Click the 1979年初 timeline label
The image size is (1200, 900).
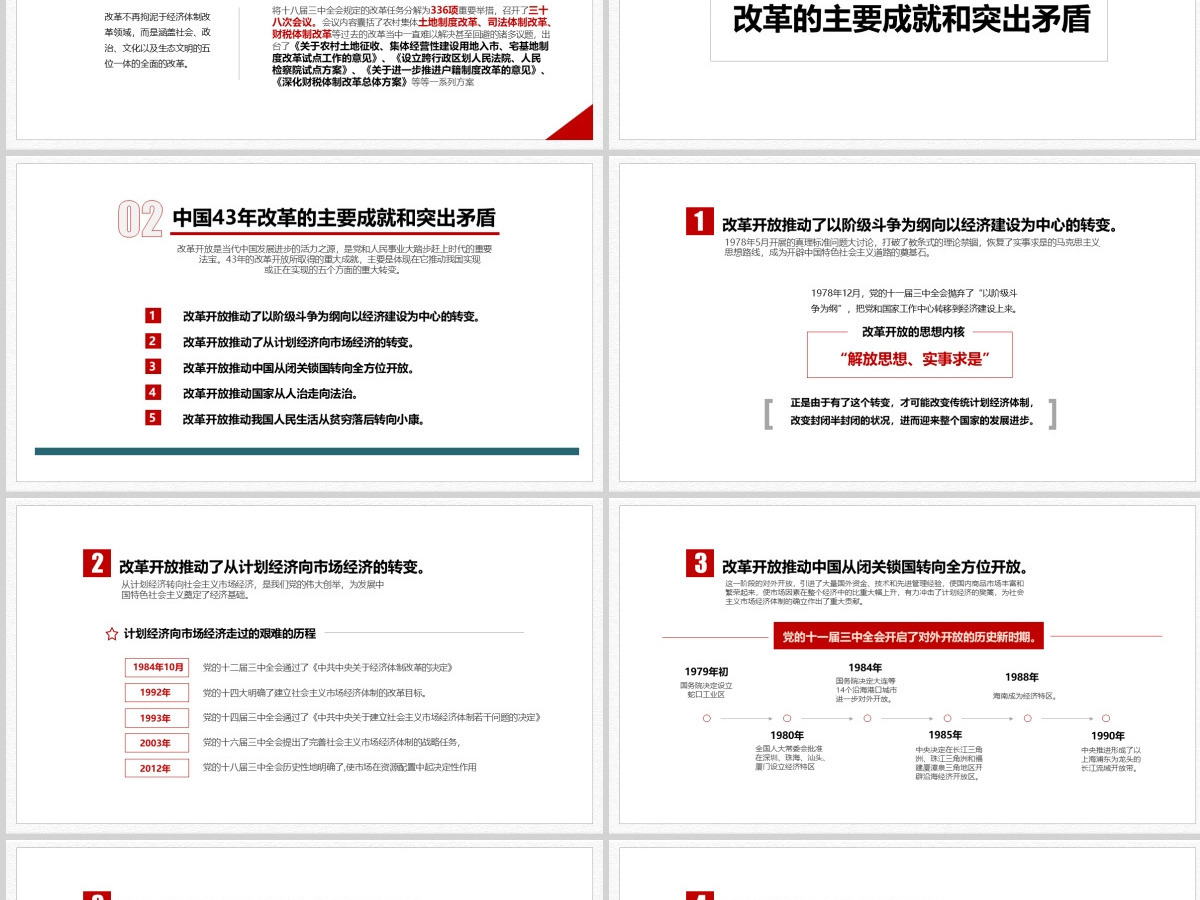(x=707, y=671)
